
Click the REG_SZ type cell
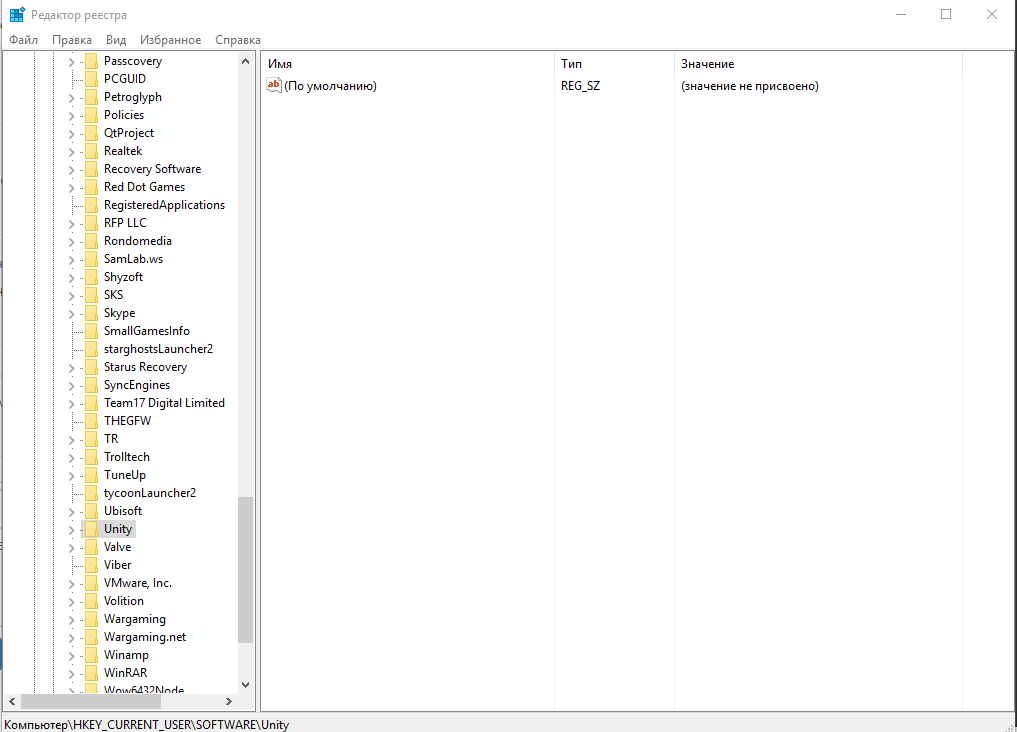click(580, 86)
